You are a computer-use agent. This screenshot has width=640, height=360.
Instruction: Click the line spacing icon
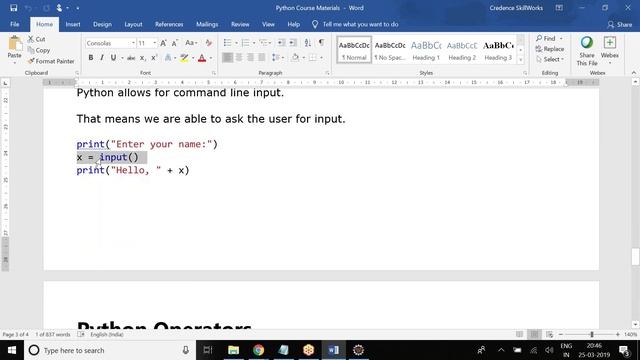pyautogui.click(x=276, y=58)
